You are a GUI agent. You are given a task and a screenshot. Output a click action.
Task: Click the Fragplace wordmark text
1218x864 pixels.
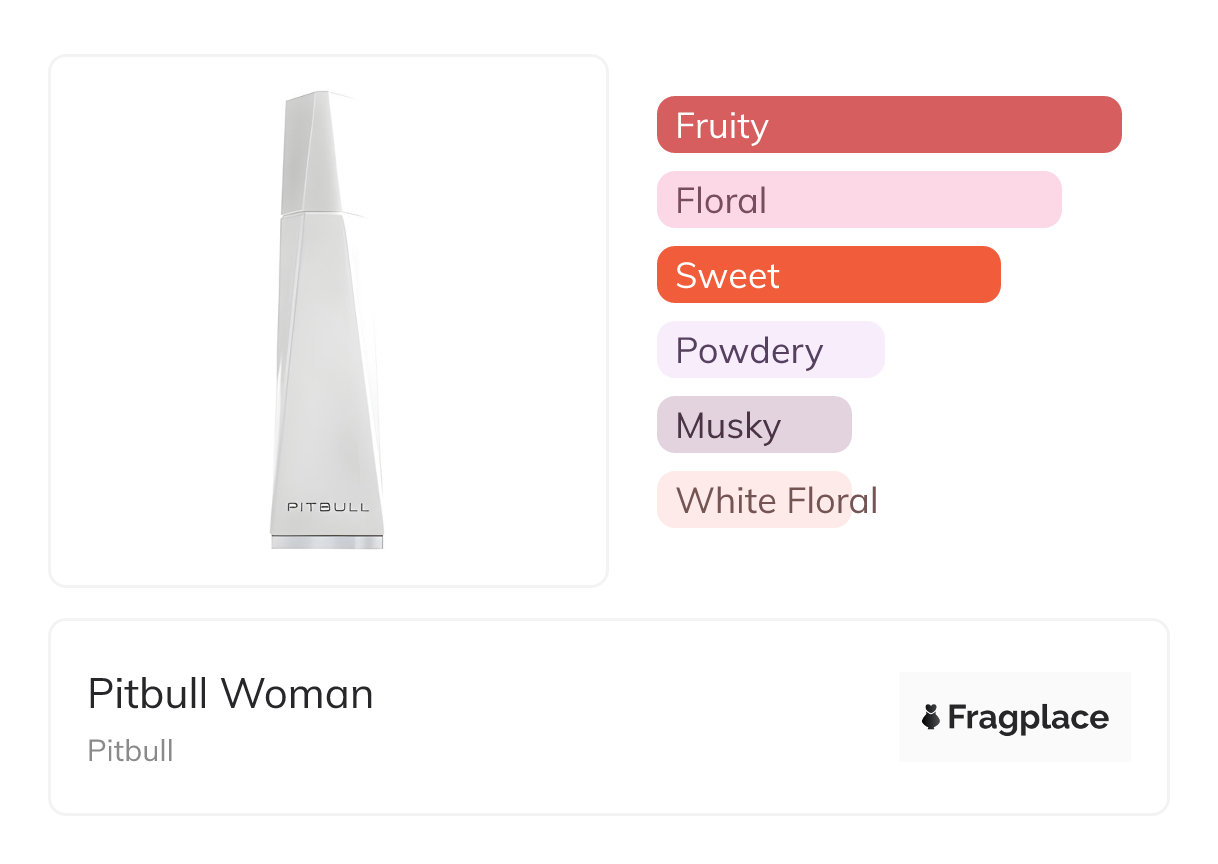point(1028,717)
